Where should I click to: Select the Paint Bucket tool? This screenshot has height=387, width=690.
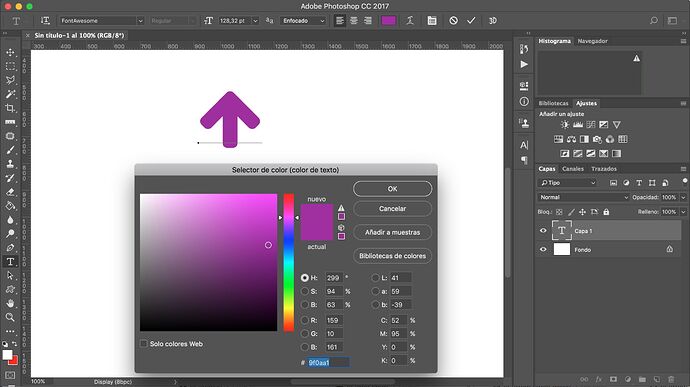click(10, 206)
